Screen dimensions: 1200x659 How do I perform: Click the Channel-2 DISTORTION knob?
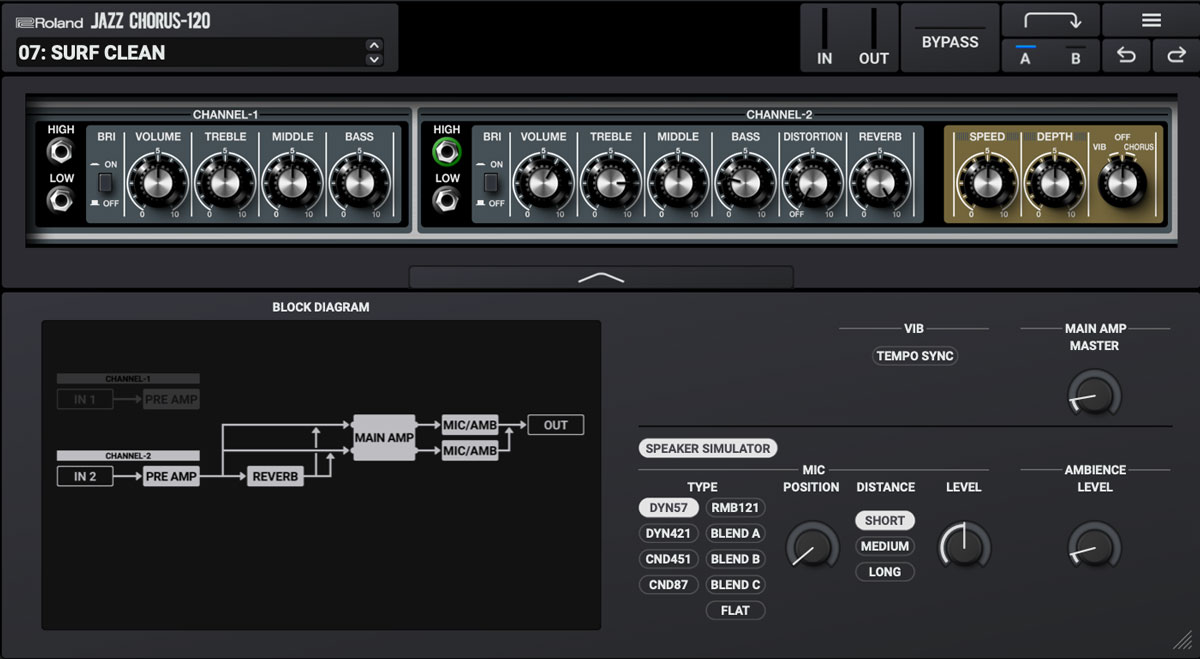pos(812,183)
